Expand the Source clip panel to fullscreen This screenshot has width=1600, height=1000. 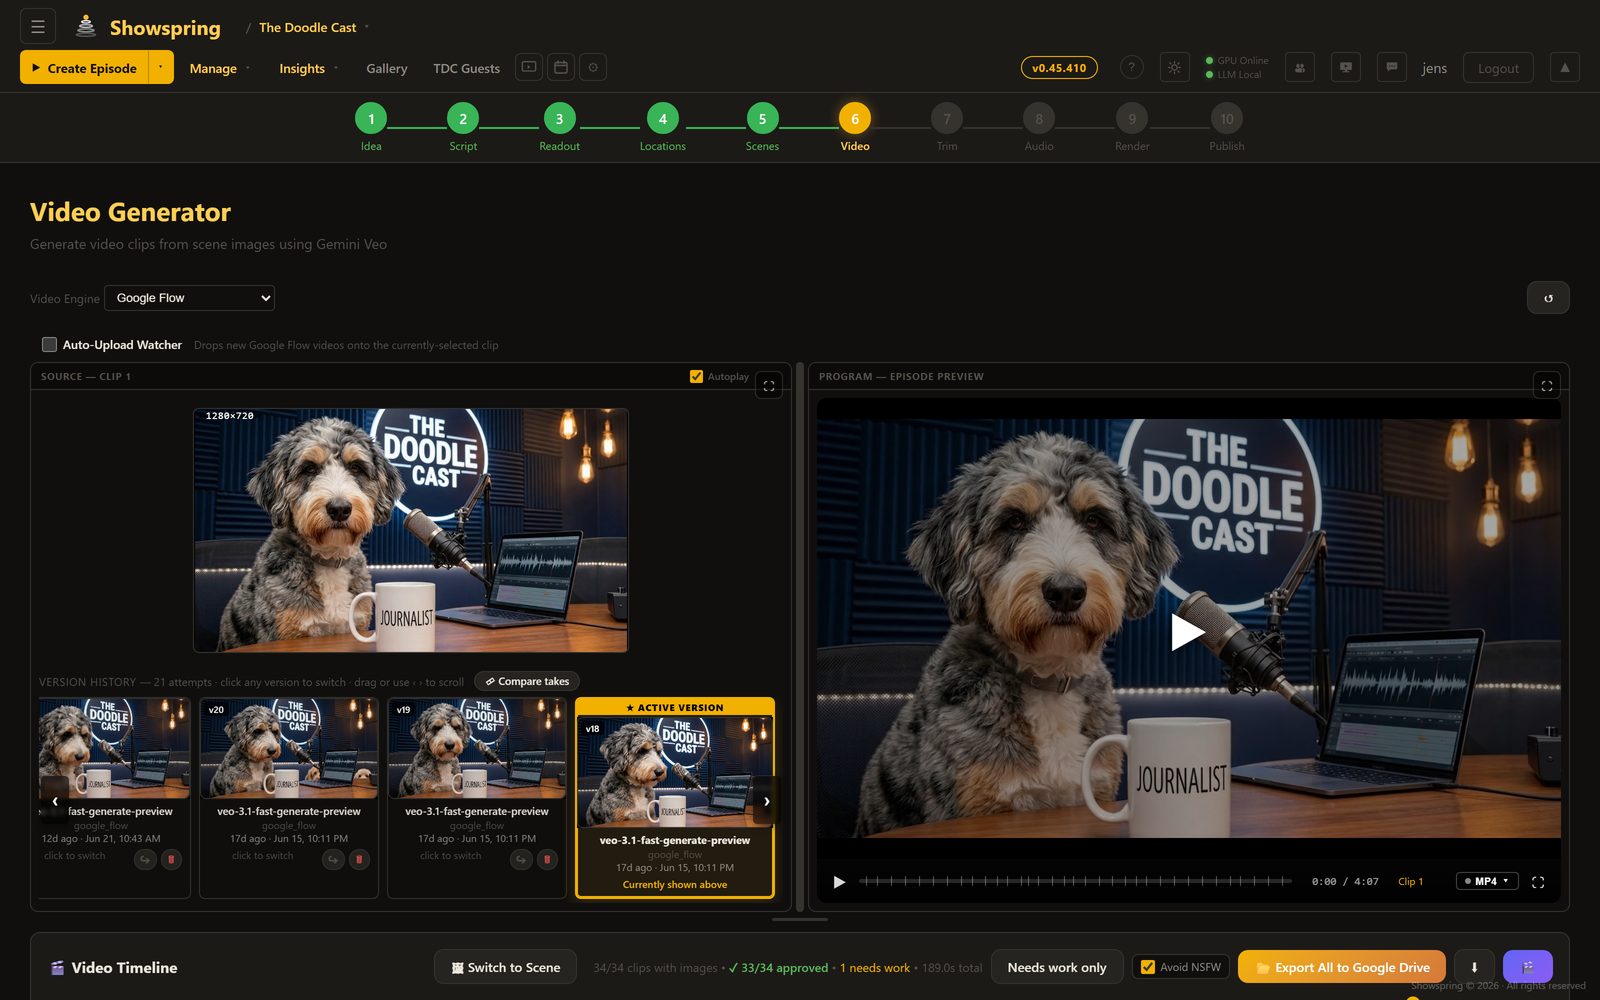[769, 385]
